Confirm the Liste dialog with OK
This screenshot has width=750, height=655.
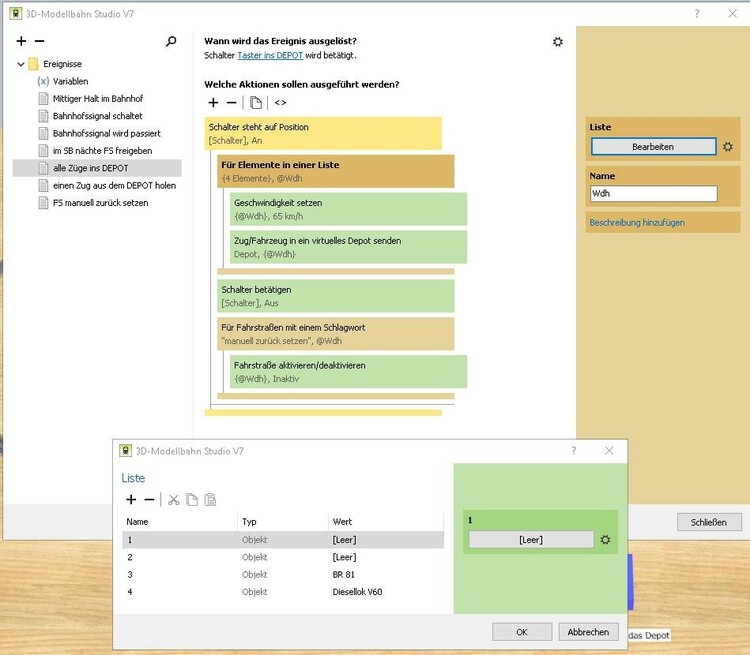521,631
